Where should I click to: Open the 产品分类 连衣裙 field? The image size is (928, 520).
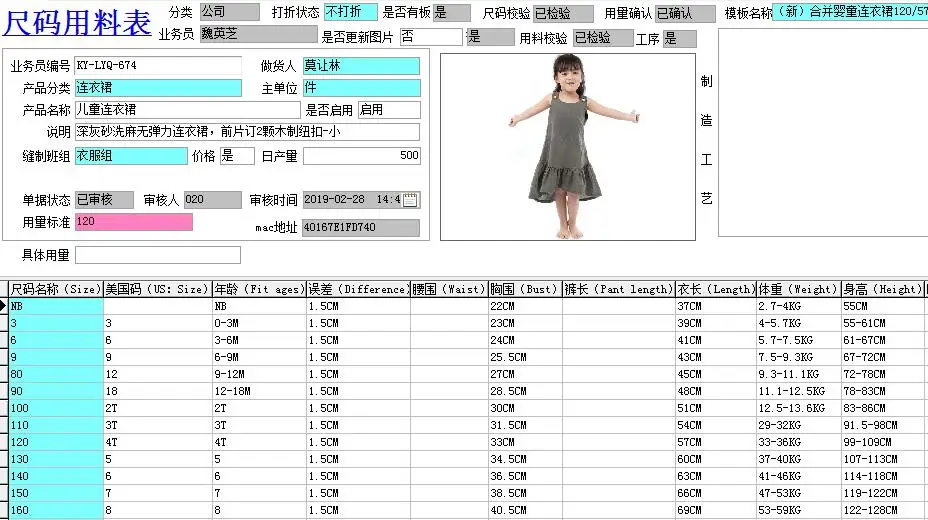158,88
